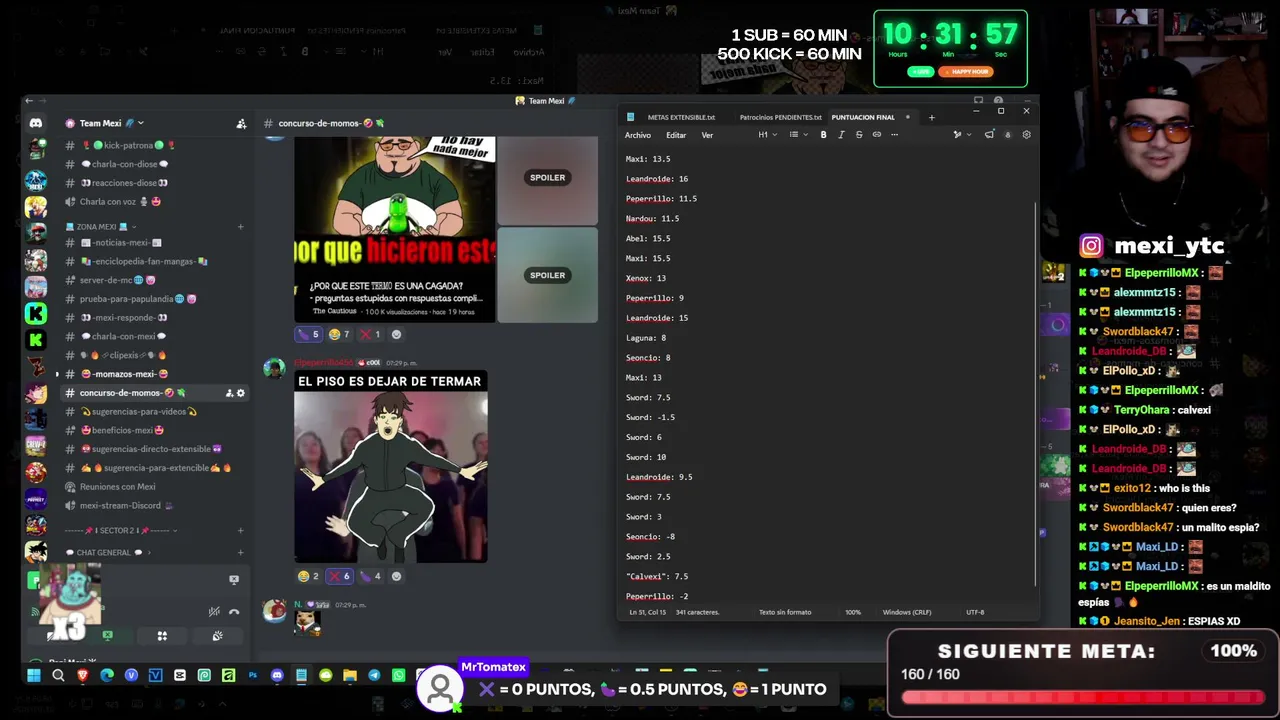Collapse the ZONA MEXI category
Screen dimensions: 1280x720
pyautogui.click(x=102, y=227)
